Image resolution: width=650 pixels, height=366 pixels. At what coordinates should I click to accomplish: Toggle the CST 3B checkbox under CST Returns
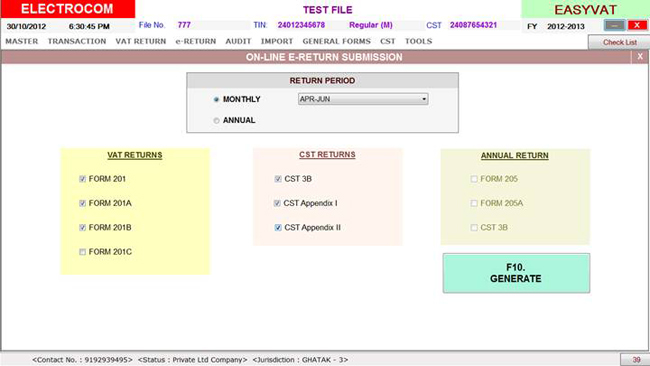click(278, 179)
